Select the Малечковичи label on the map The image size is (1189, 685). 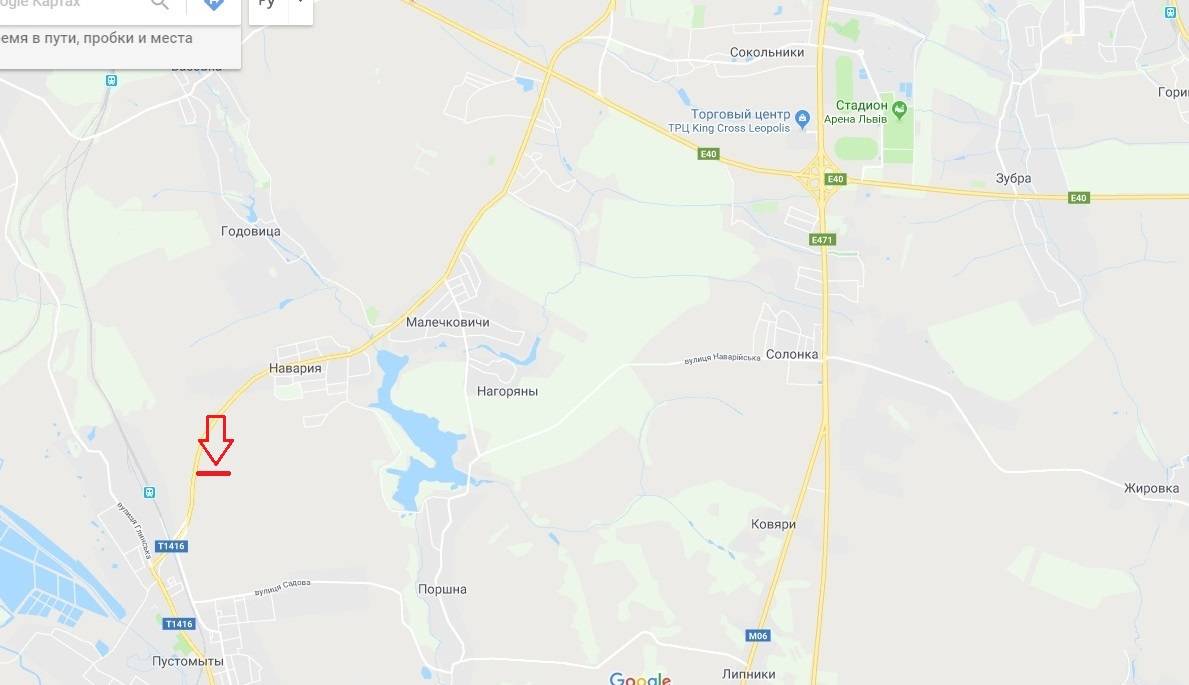pos(447,322)
